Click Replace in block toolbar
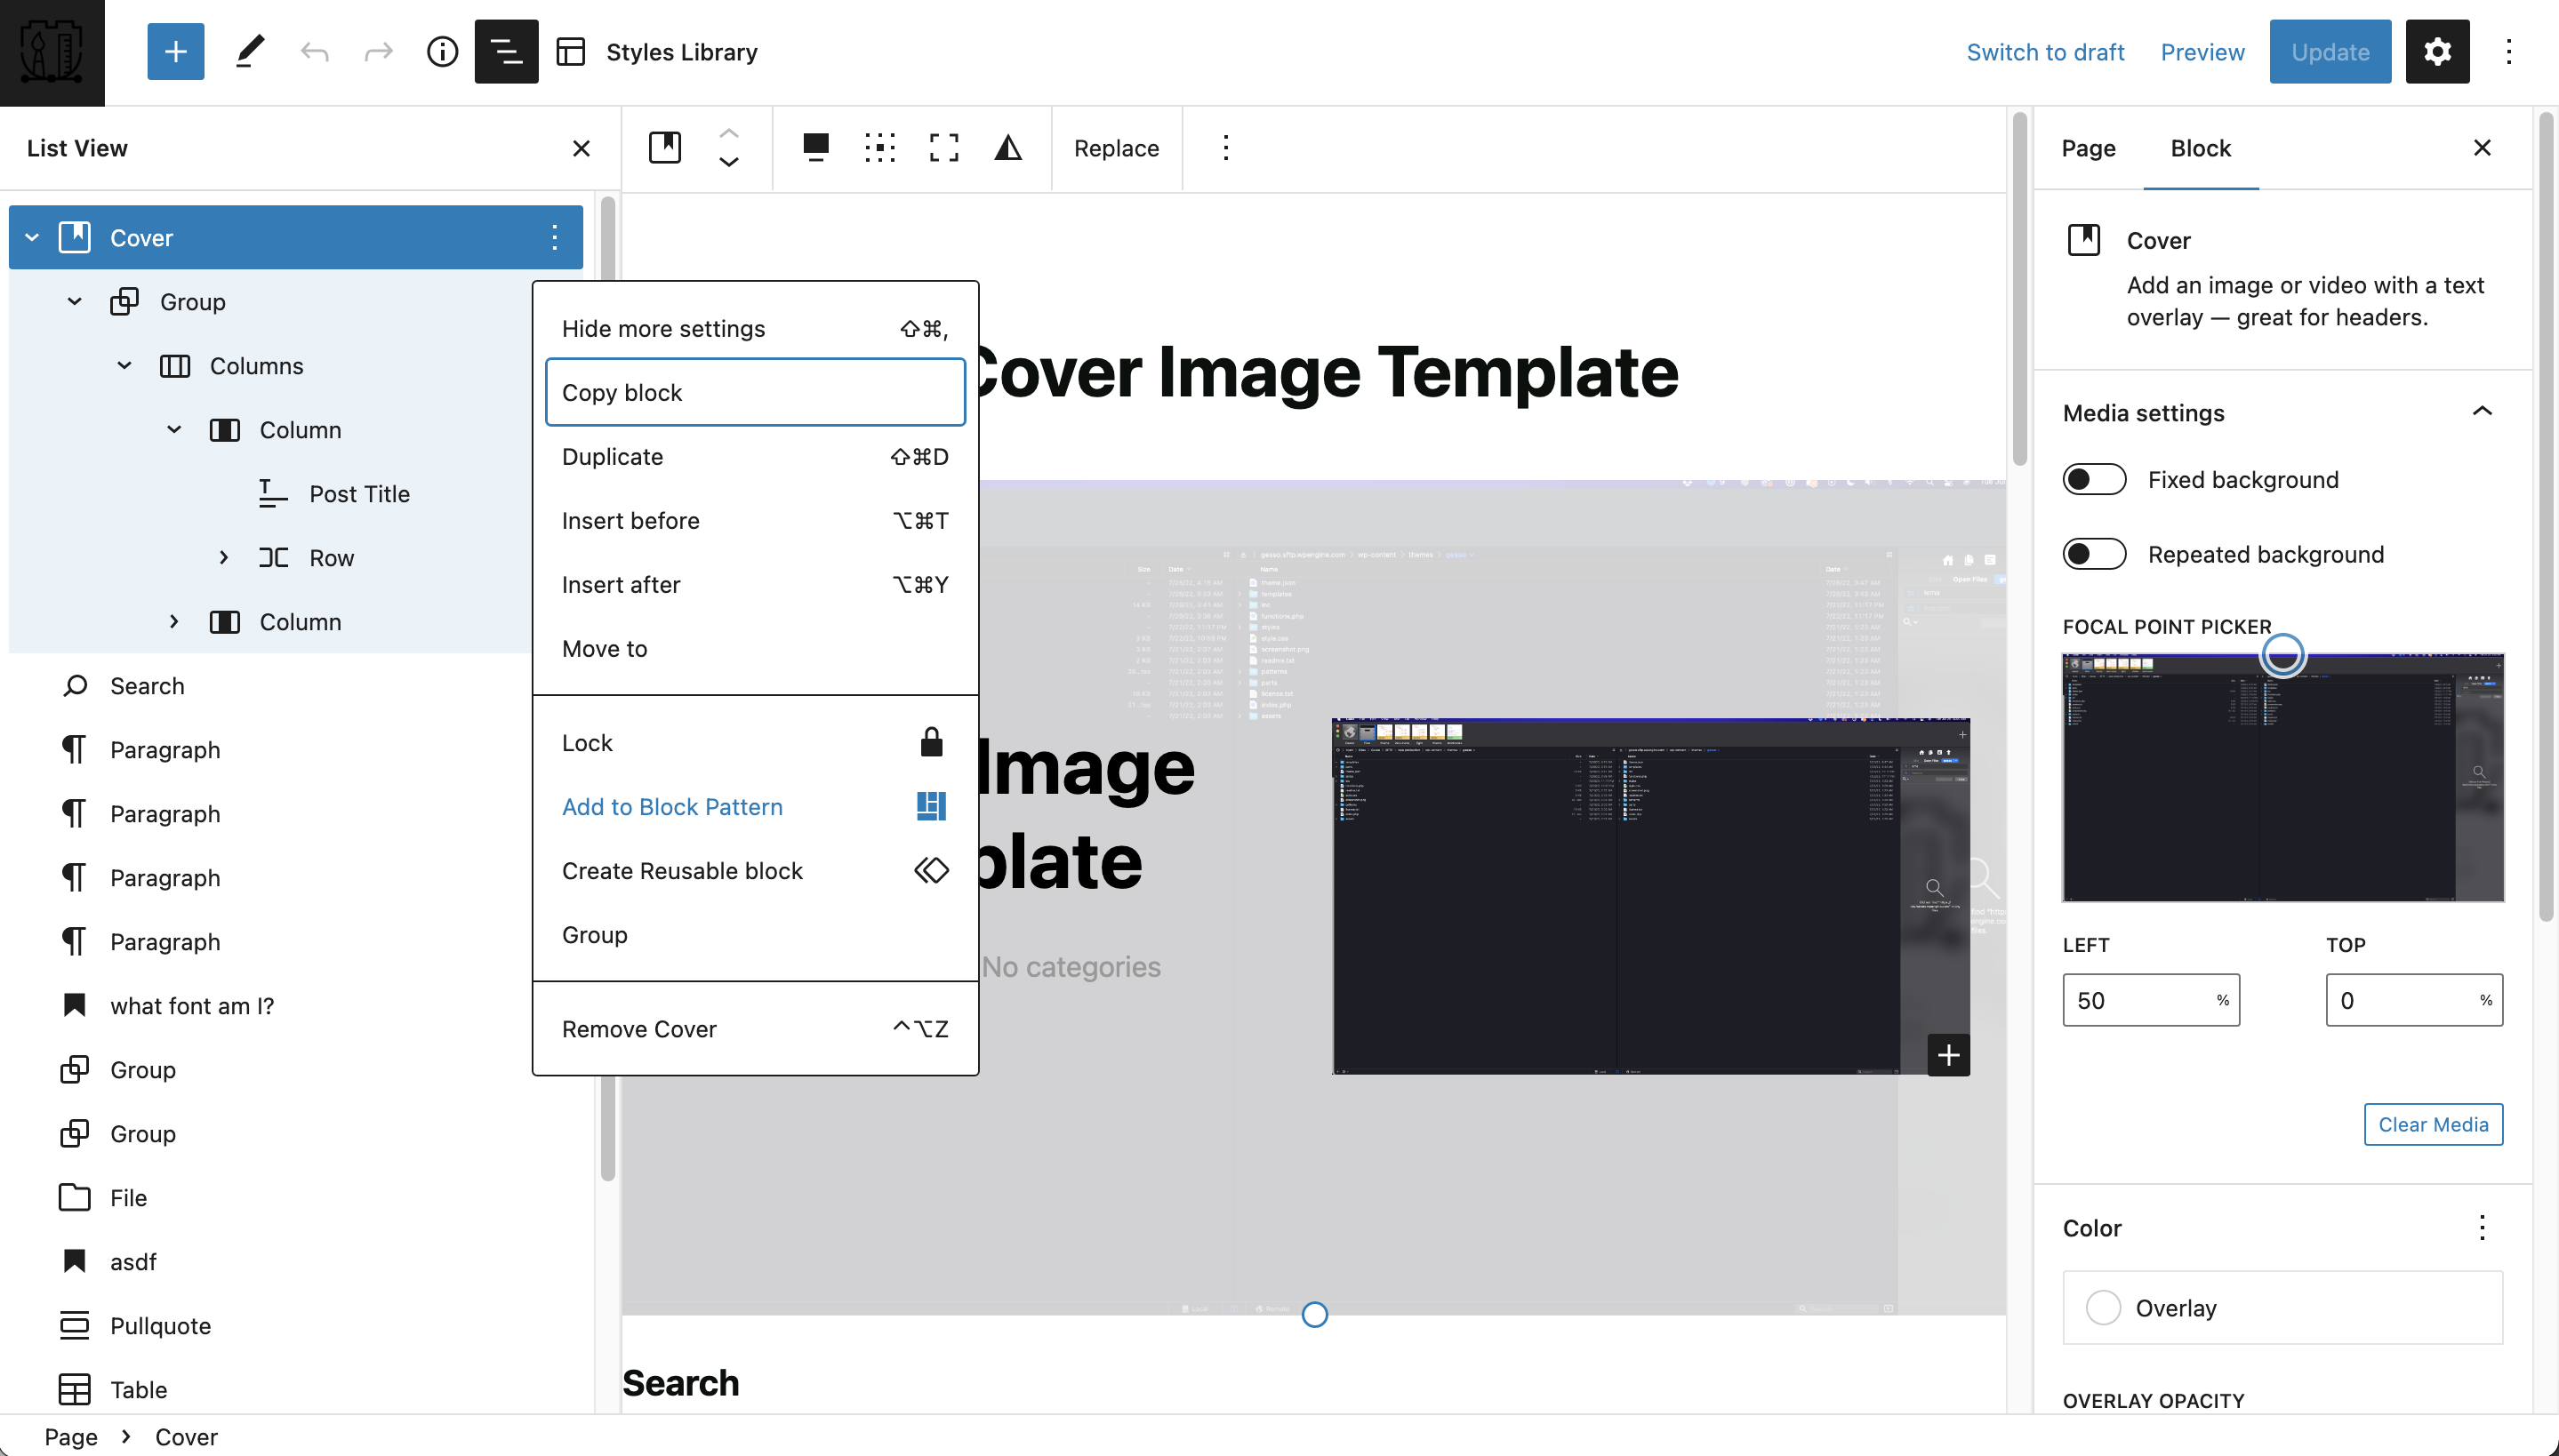The height and width of the screenshot is (1456, 2559). (1116, 148)
